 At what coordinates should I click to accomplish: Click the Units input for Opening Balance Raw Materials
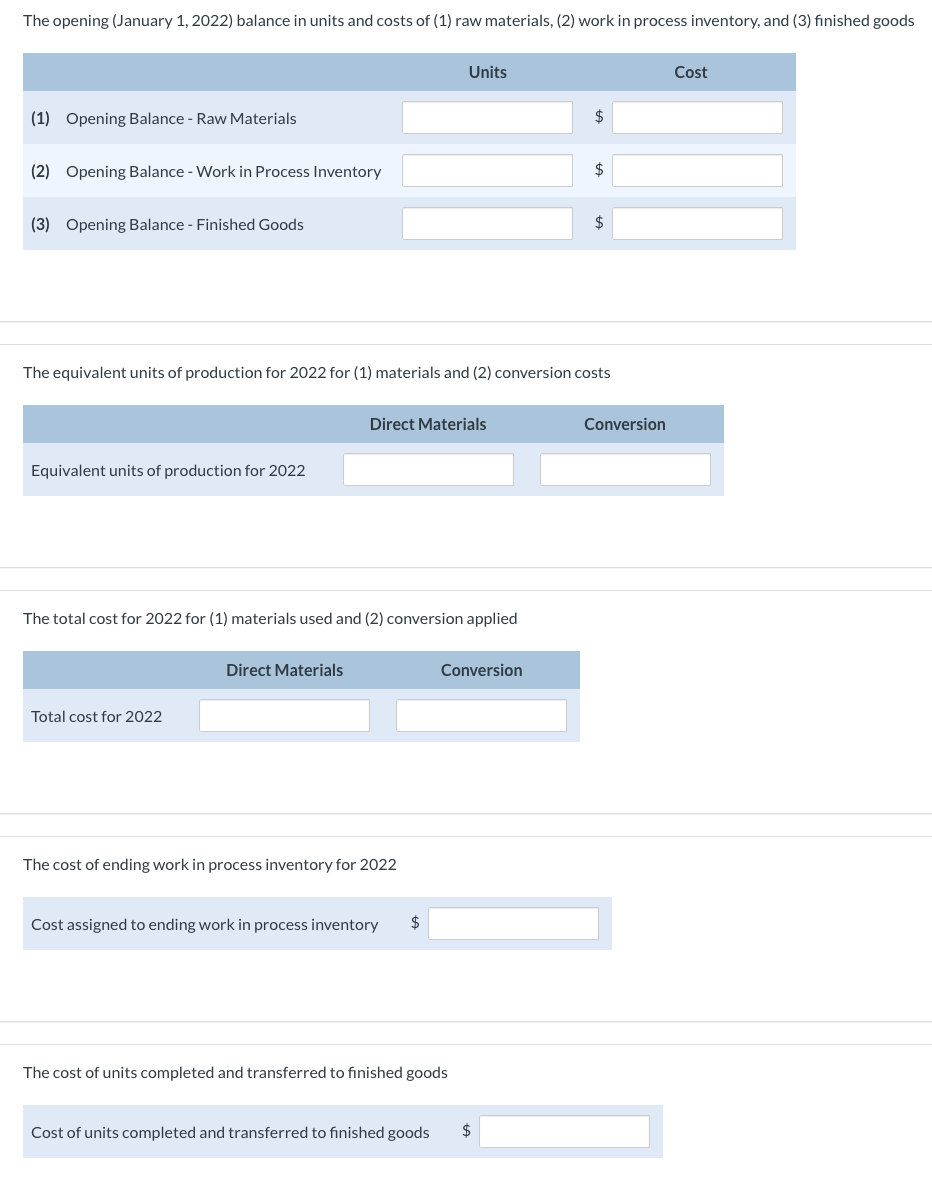487,117
